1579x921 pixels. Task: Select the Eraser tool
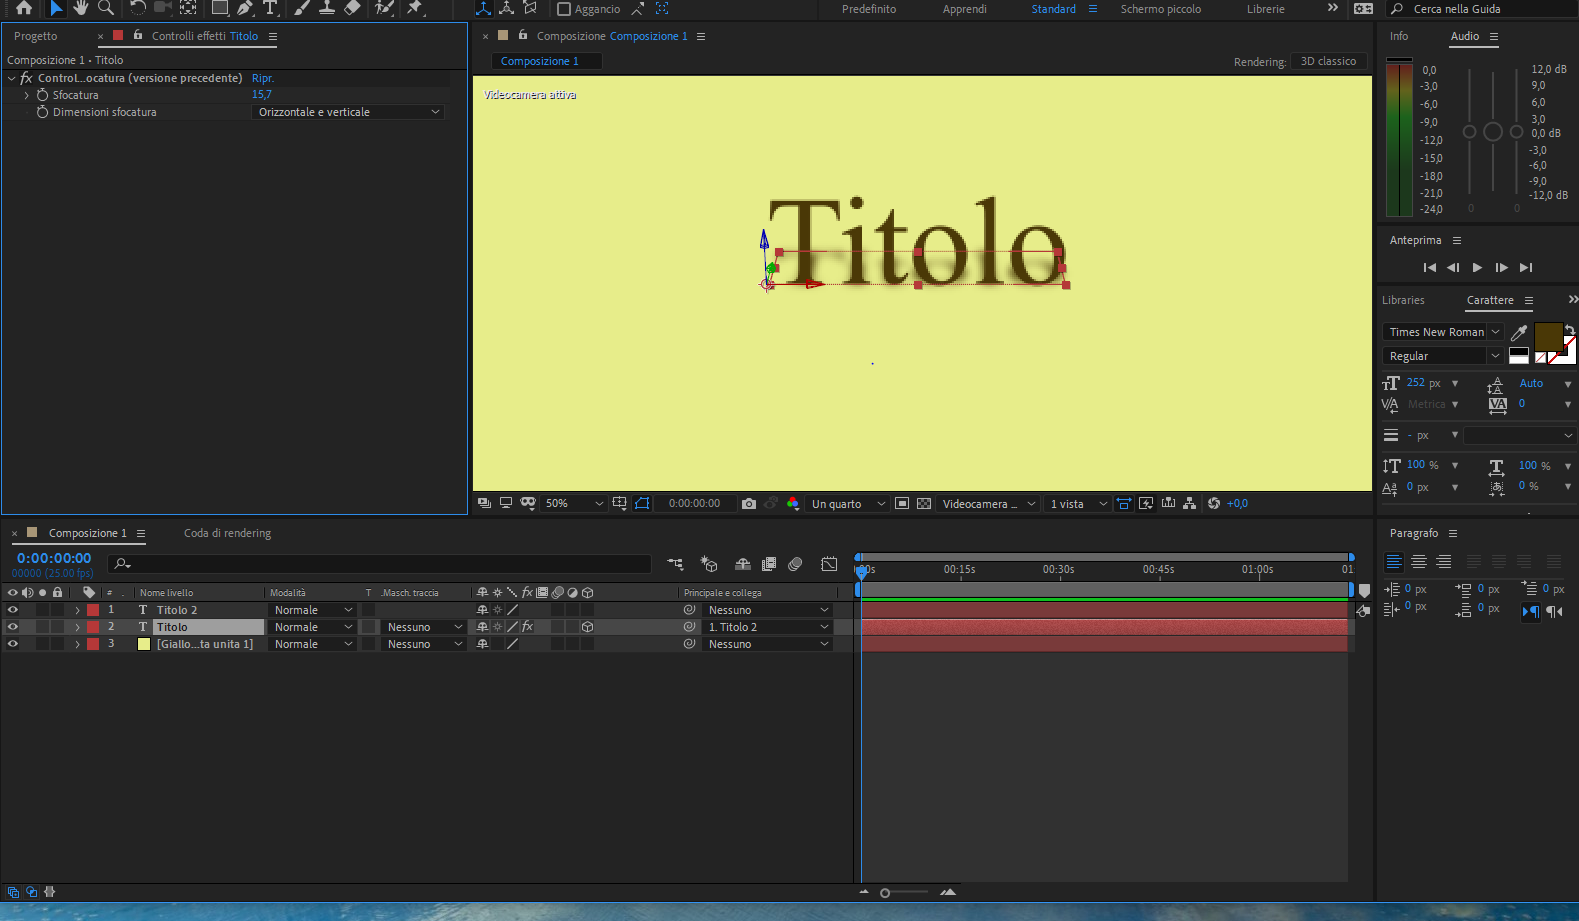(352, 8)
